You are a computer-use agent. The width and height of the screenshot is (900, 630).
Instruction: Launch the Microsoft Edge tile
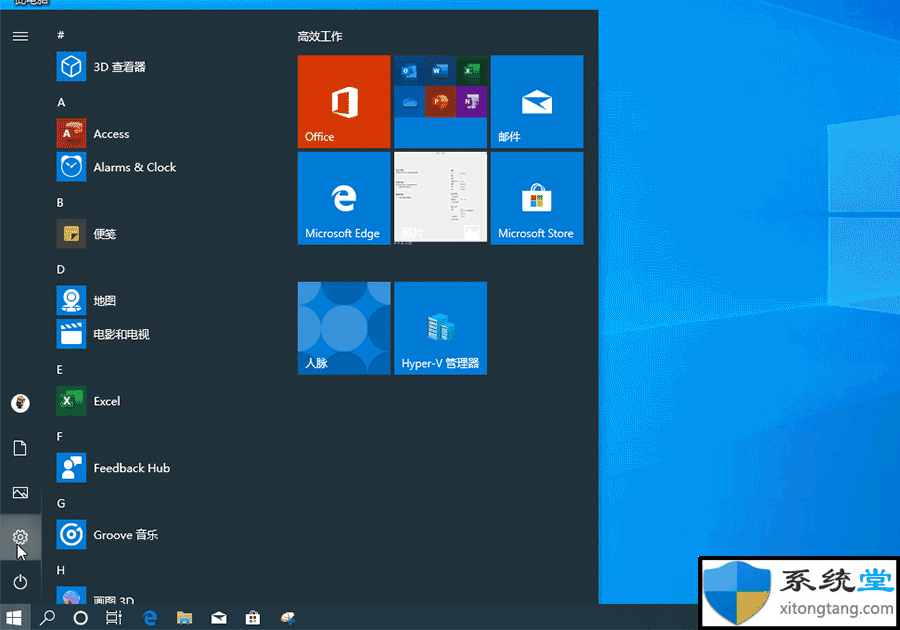click(x=344, y=198)
